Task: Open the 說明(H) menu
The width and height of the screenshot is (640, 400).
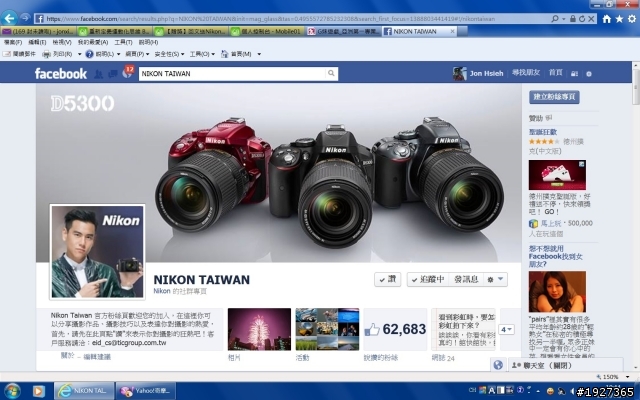Action: tap(148, 42)
